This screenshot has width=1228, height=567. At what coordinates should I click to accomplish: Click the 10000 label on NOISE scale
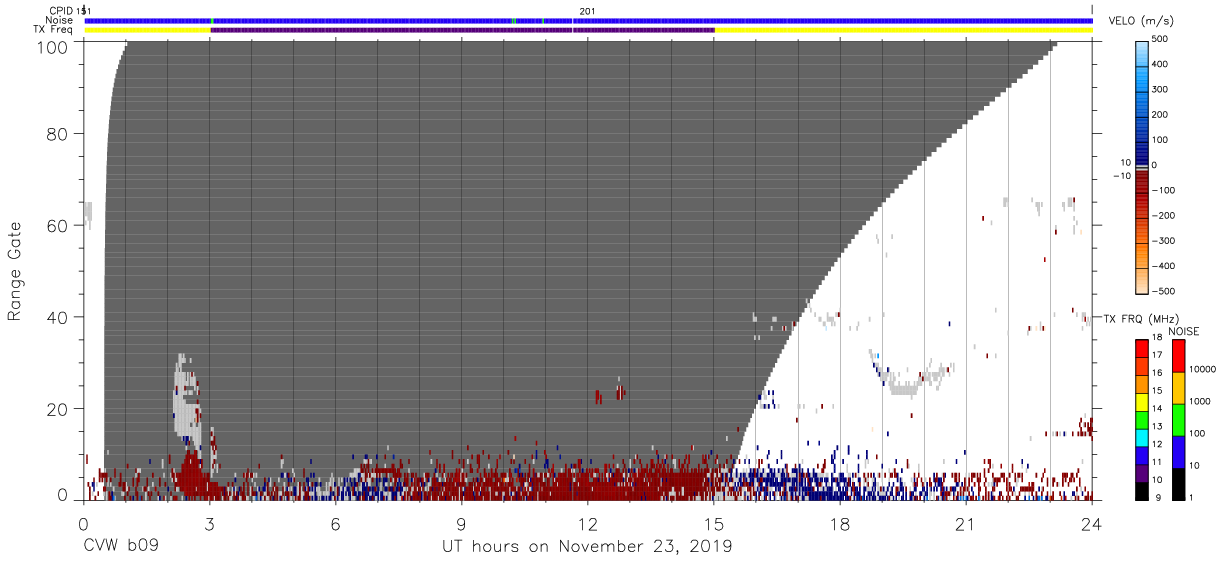pyautogui.click(x=1201, y=369)
